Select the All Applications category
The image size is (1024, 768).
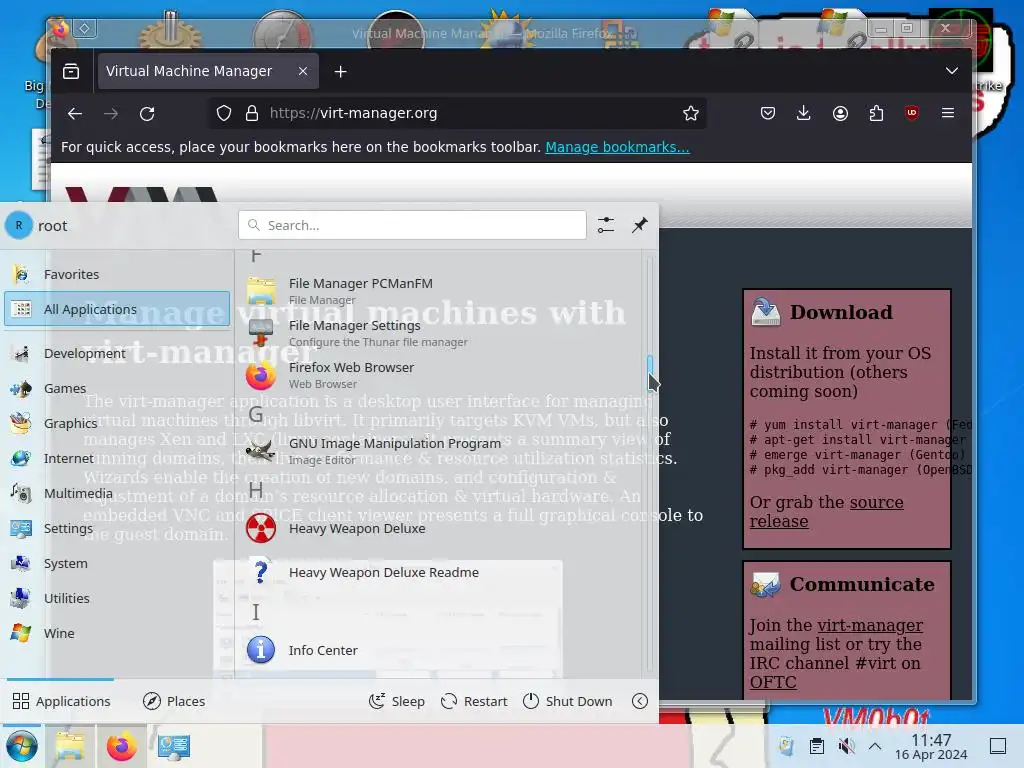coord(117,309)
